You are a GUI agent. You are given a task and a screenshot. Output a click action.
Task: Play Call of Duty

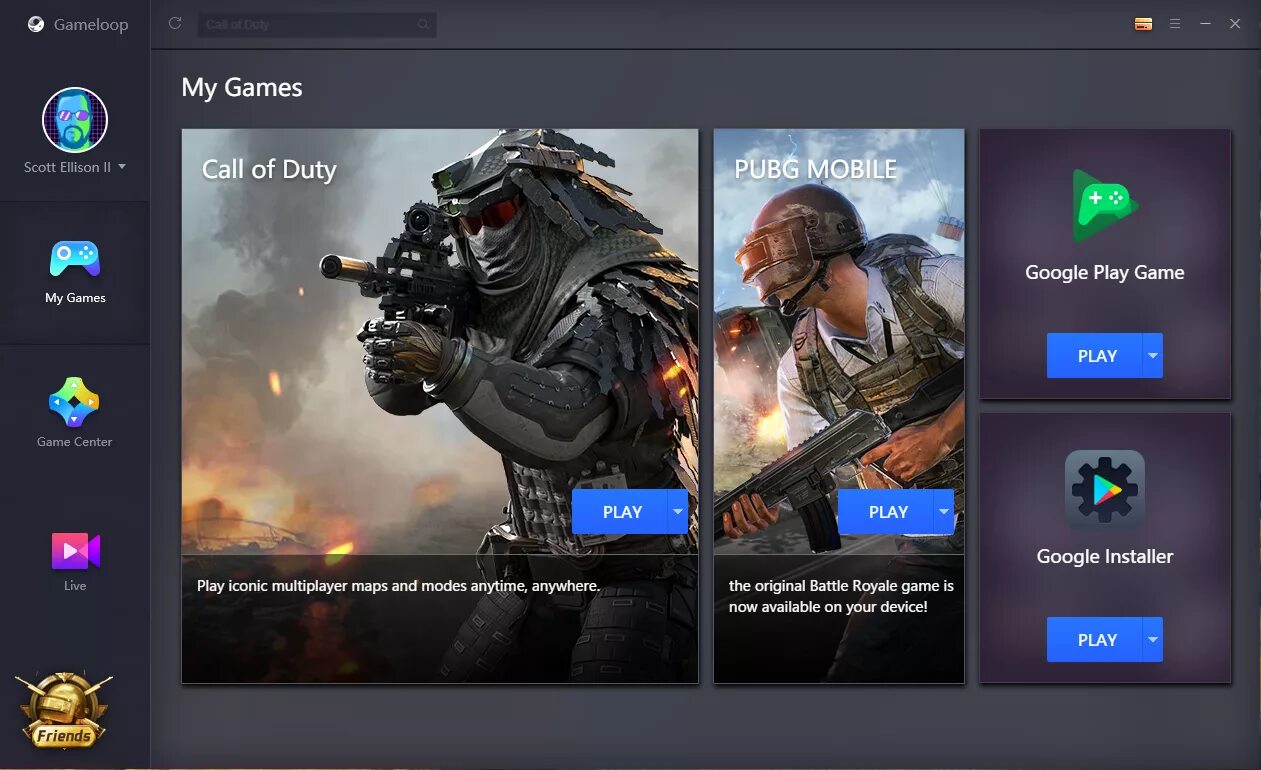[x=620, y=512]
